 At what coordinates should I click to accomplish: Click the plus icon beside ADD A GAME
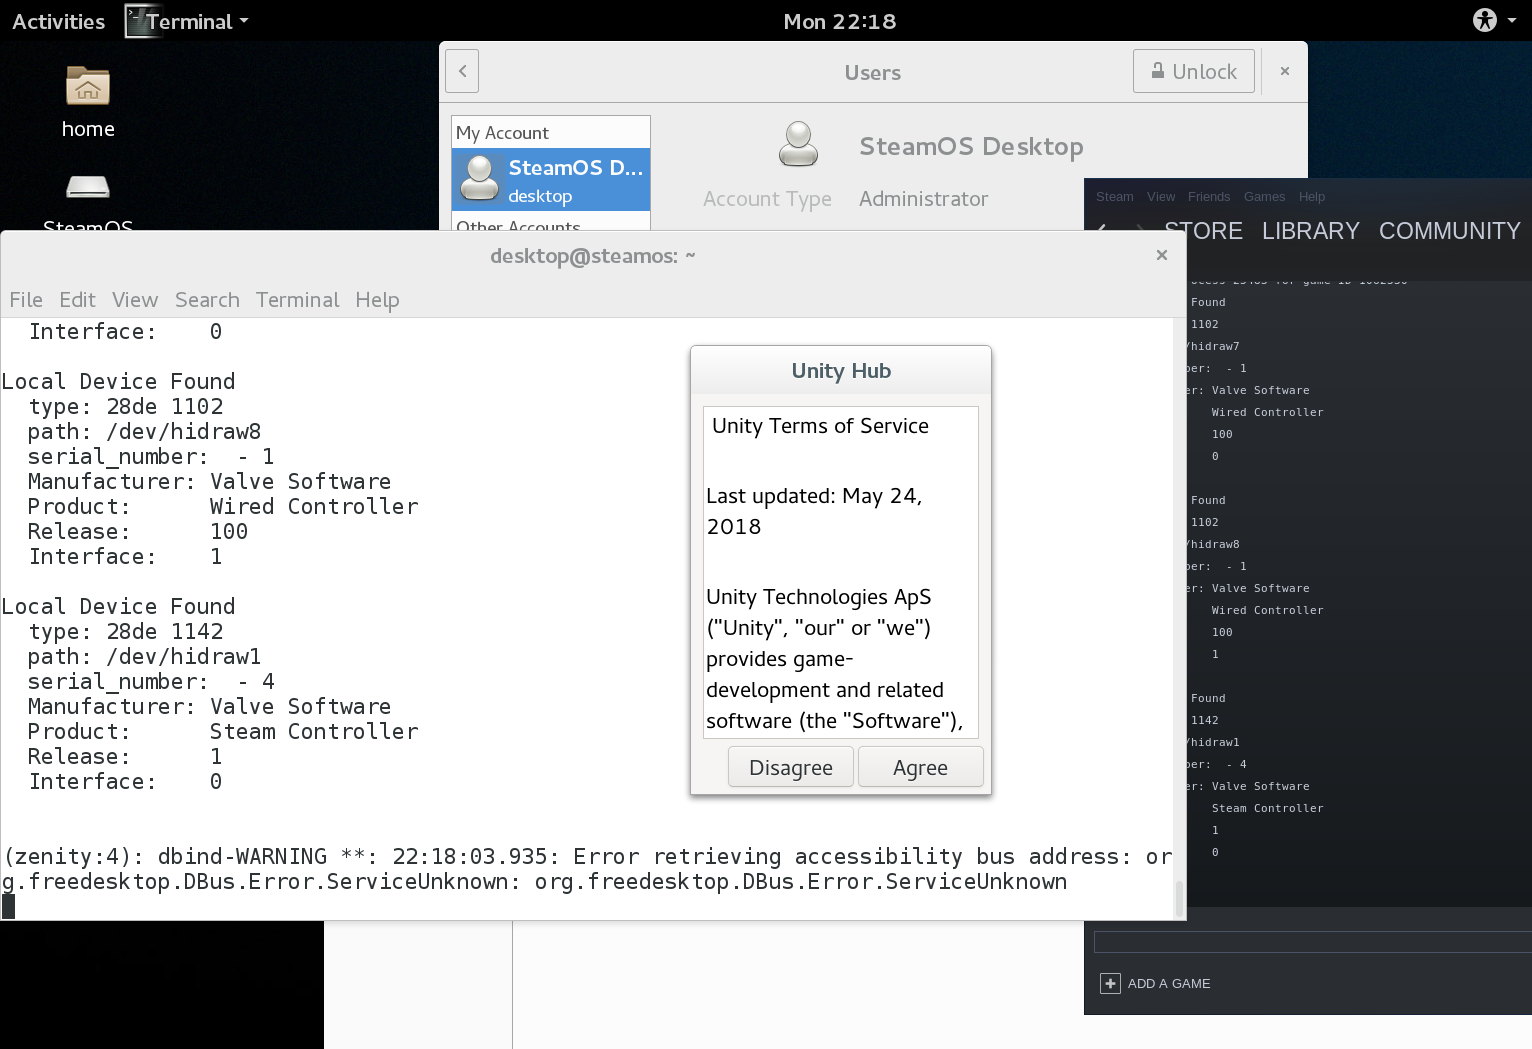click(x=1110, y=984)
